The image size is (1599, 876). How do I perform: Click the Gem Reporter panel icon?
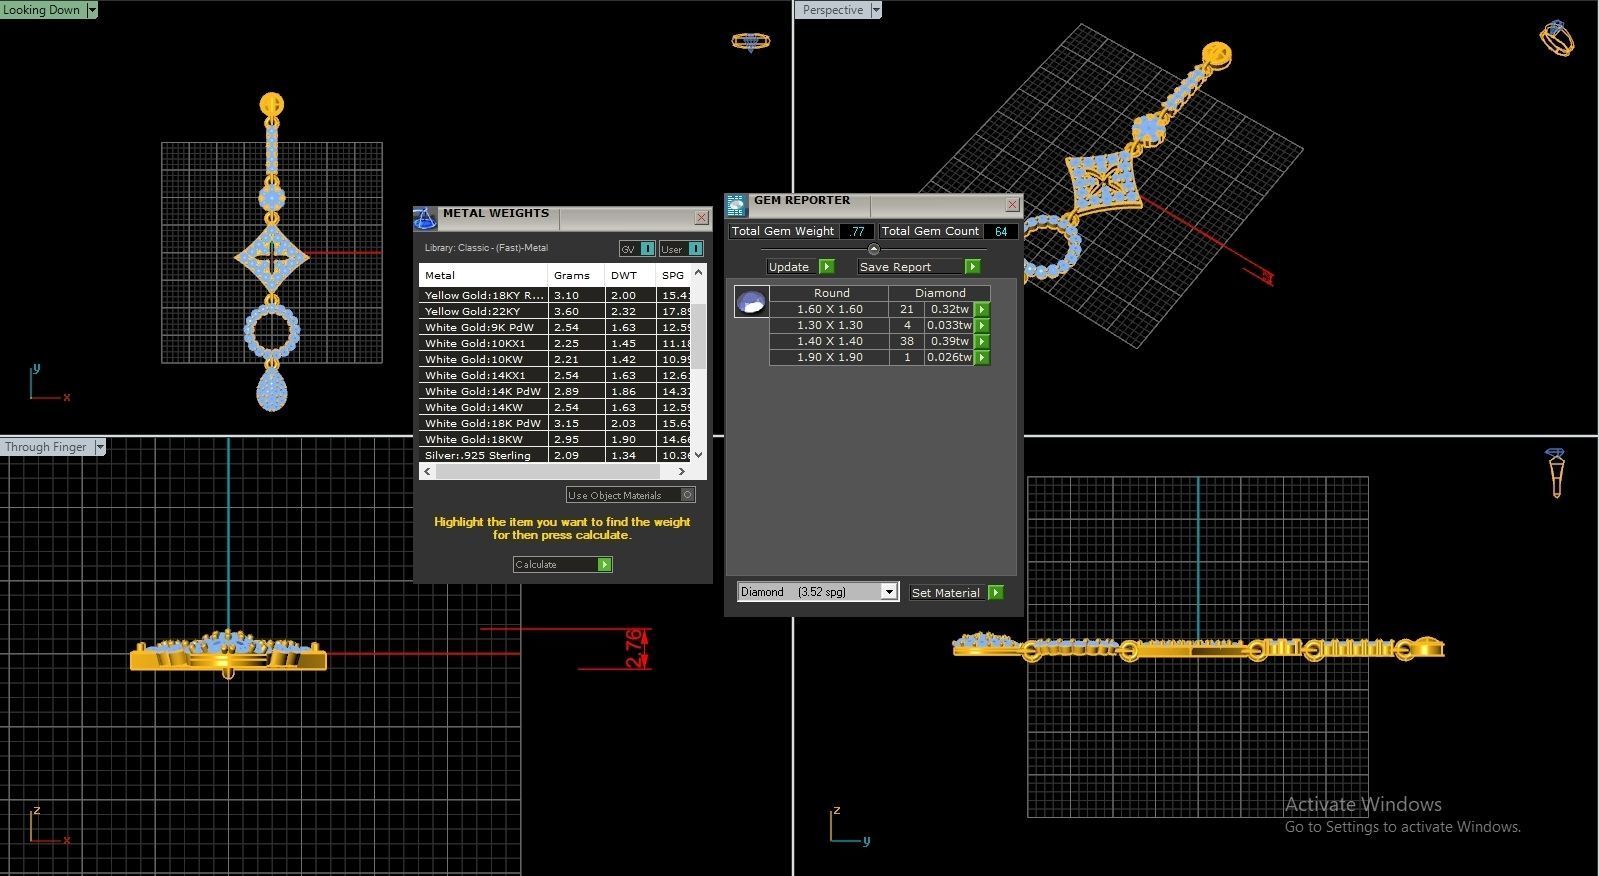pos(737,206)
